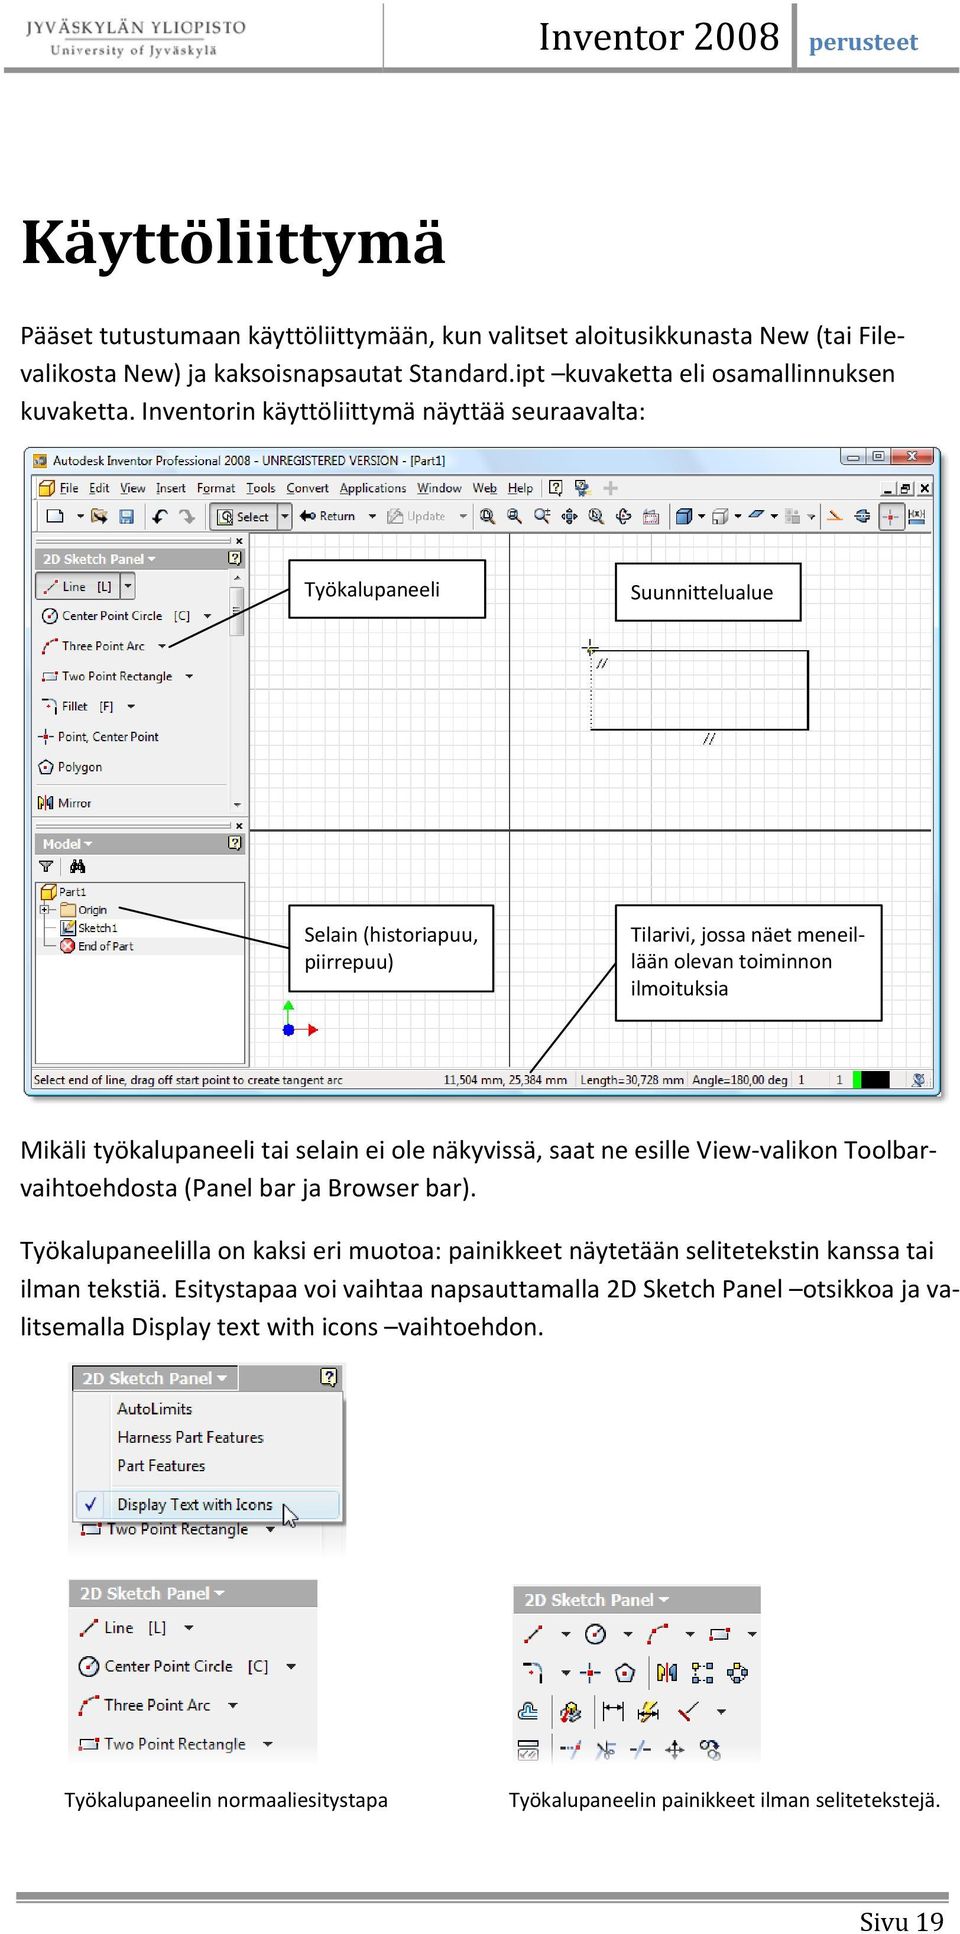Click the general dimension icon in icon-only panel
960x1934 pixels.
pyautogui.click(x=613, y=1711)
